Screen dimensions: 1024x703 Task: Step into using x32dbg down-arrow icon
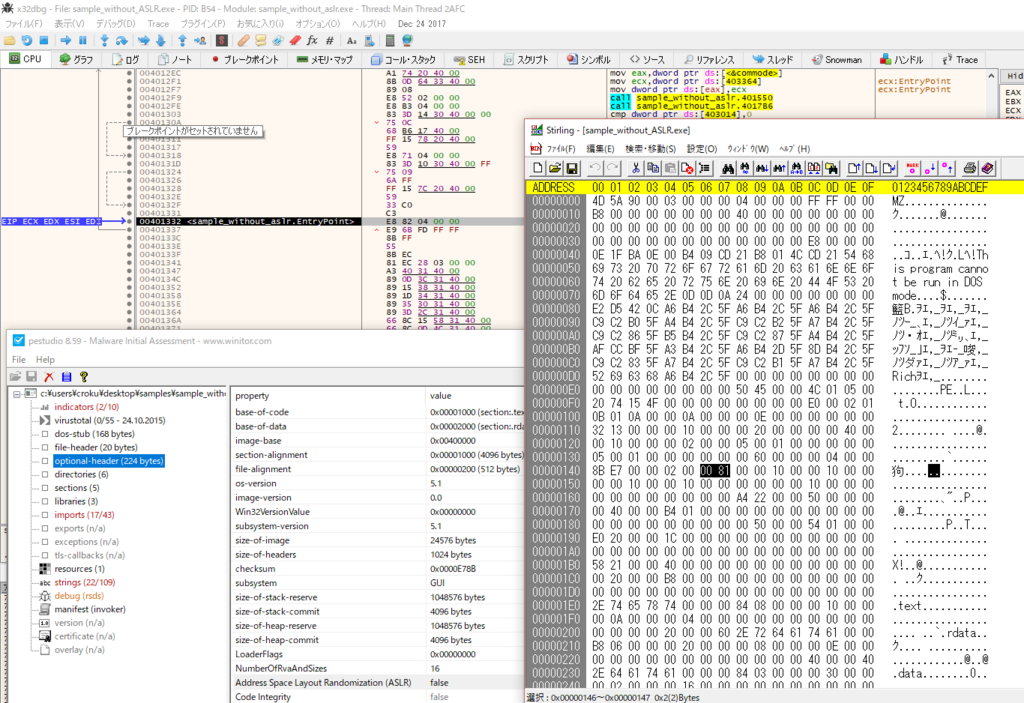[x=104, y=41]
